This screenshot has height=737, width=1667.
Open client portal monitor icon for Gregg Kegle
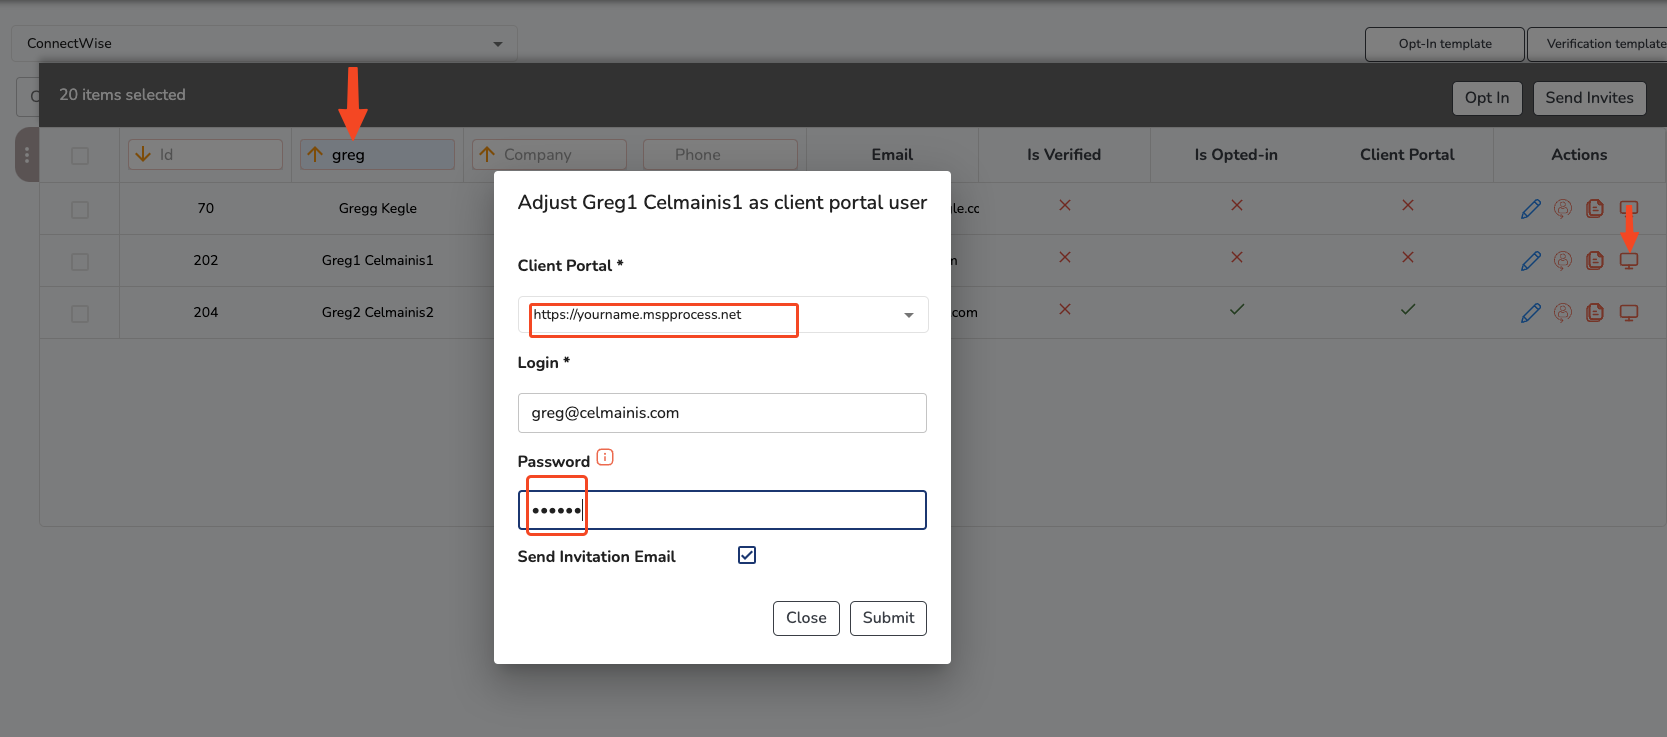coord(1629,208)
